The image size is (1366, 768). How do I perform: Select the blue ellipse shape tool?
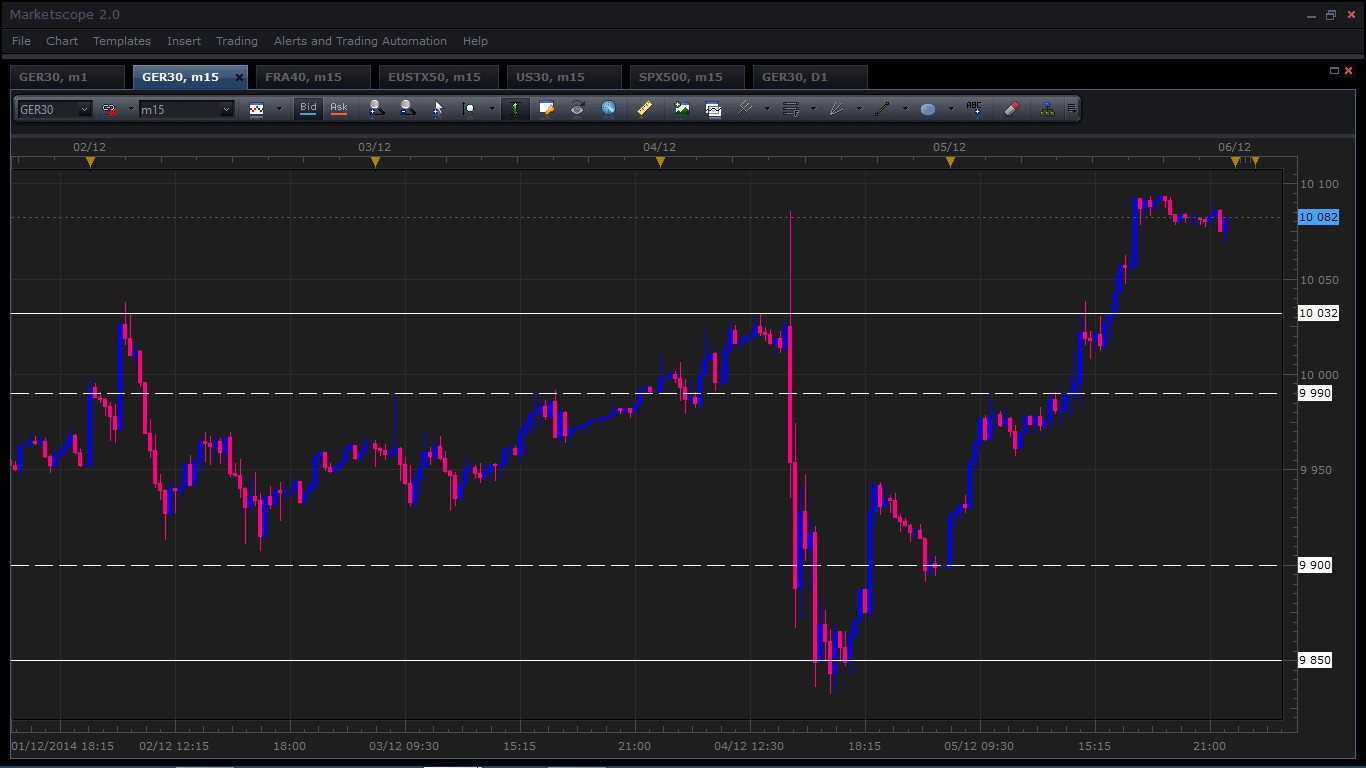click(928, 109)
